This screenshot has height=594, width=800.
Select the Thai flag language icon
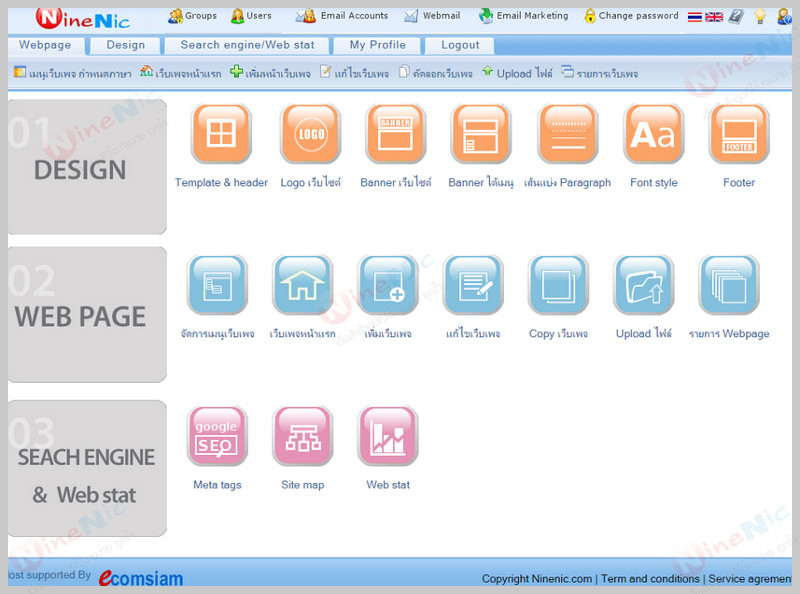coord(695,16)
